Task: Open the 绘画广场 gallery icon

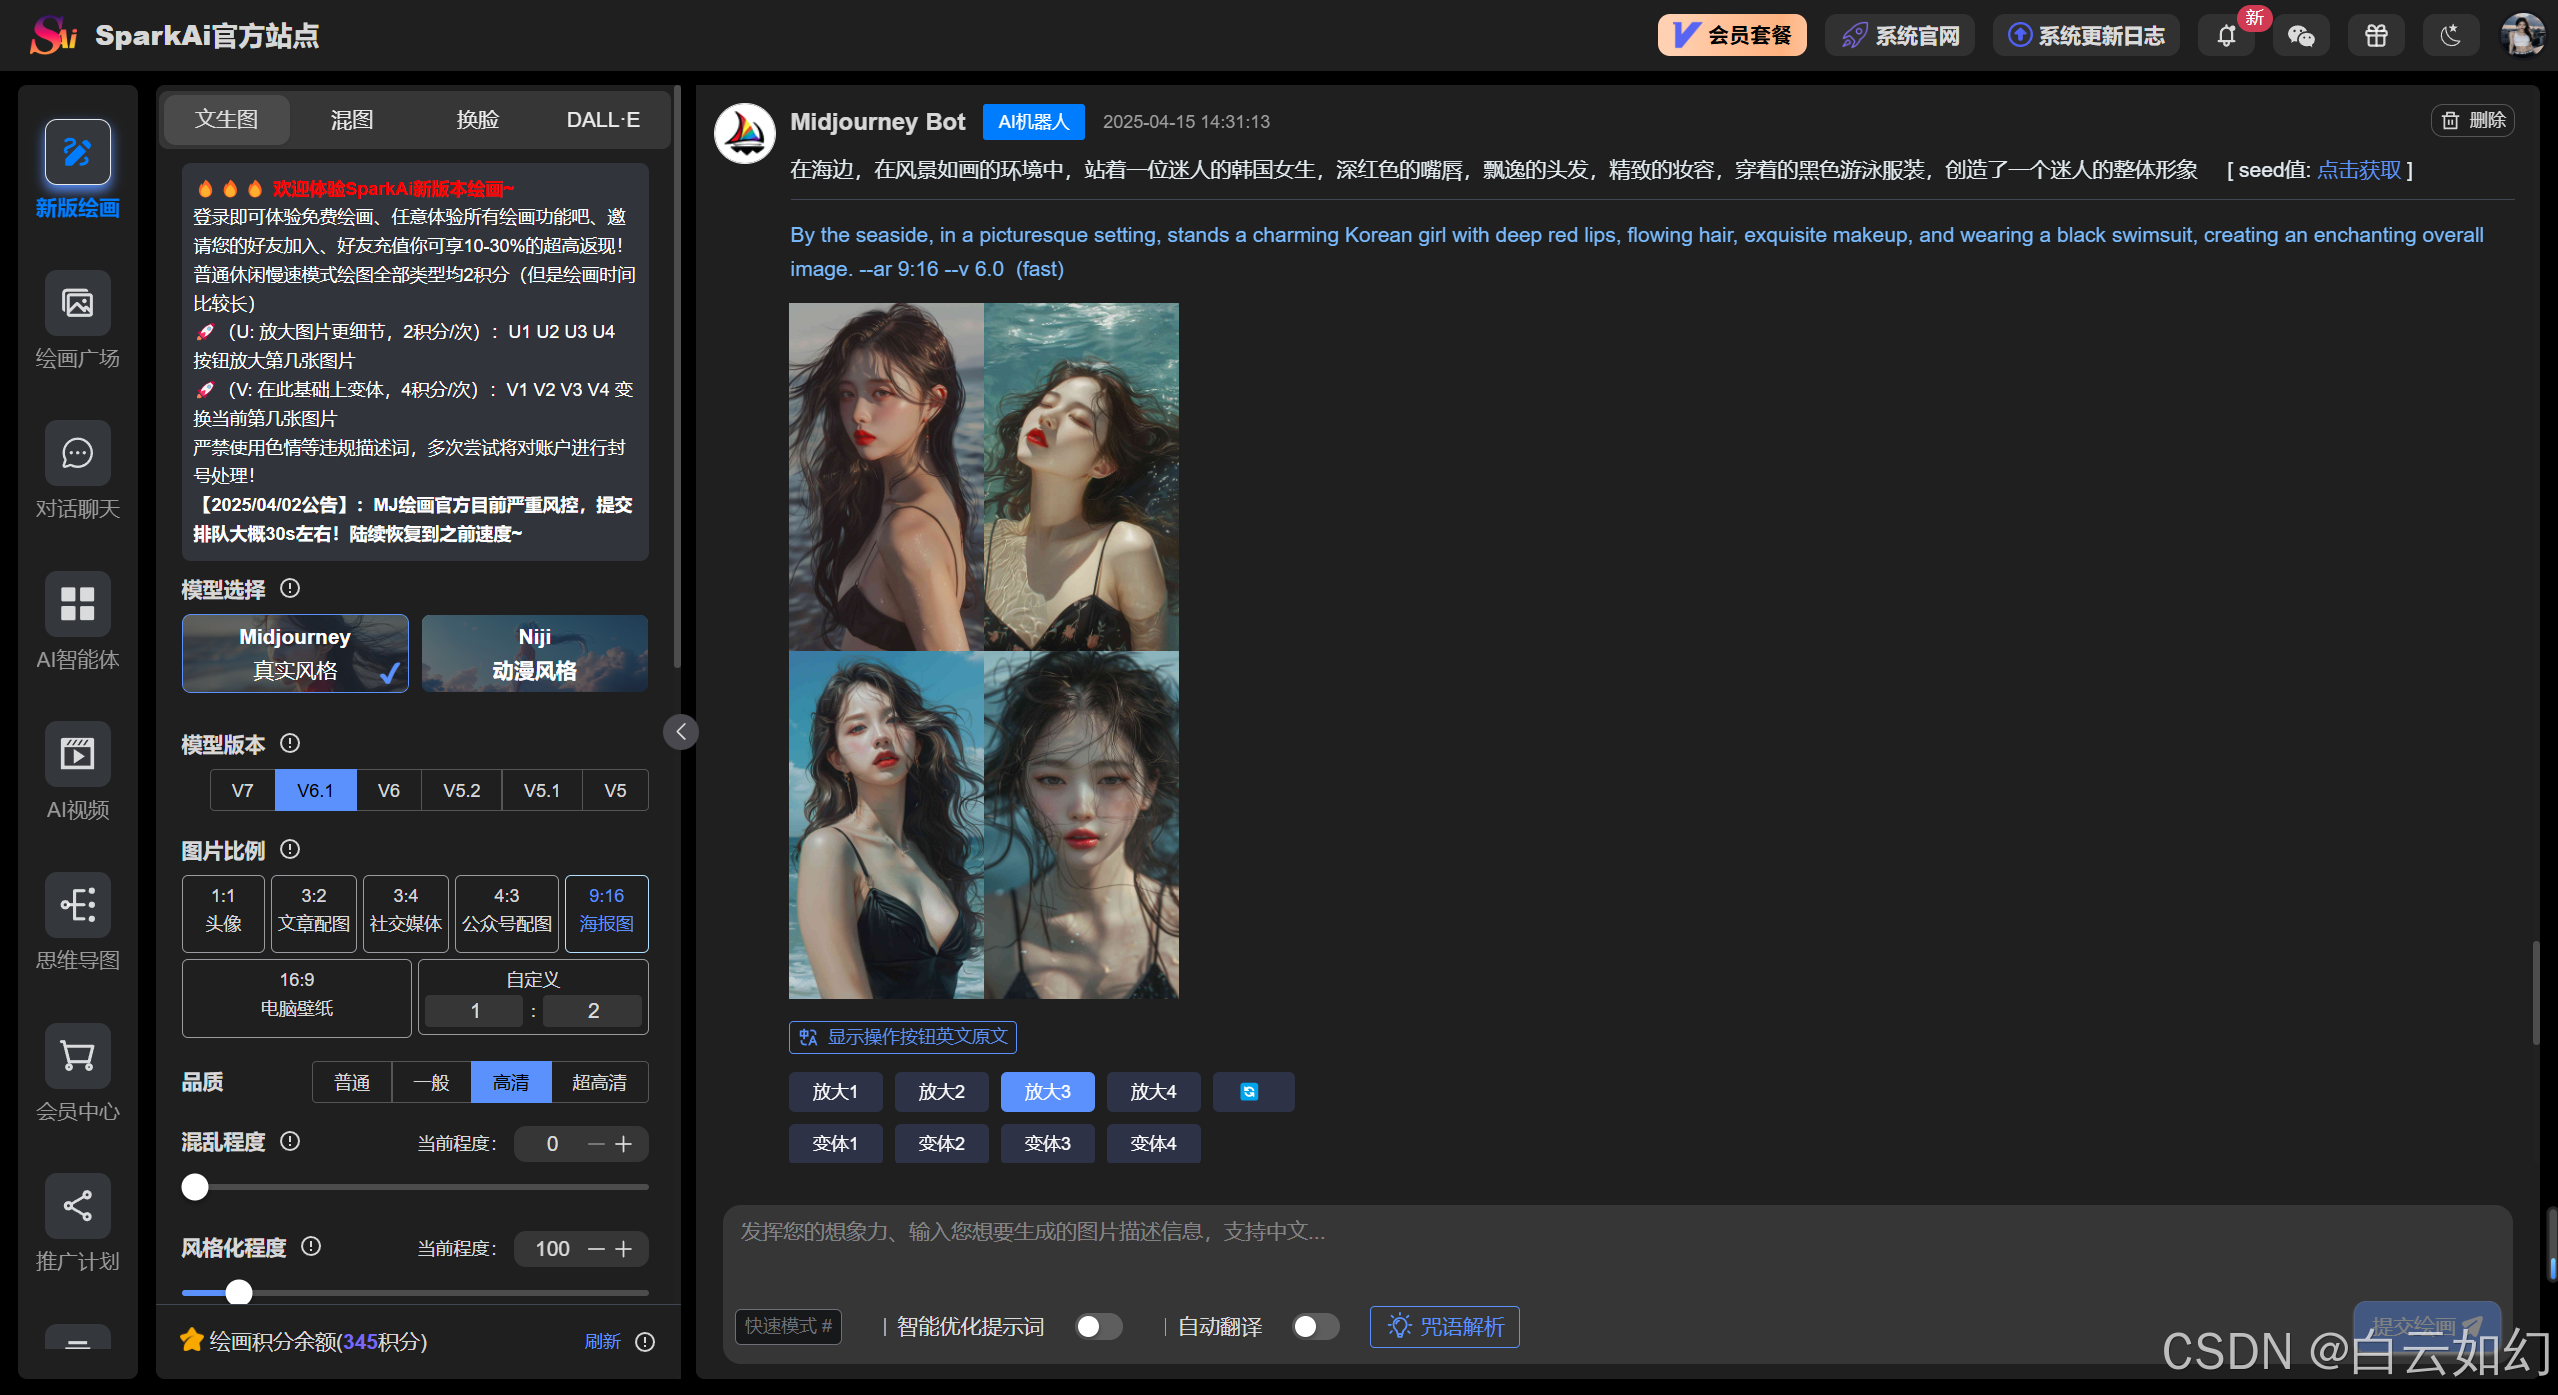Action: coord(77,303)
